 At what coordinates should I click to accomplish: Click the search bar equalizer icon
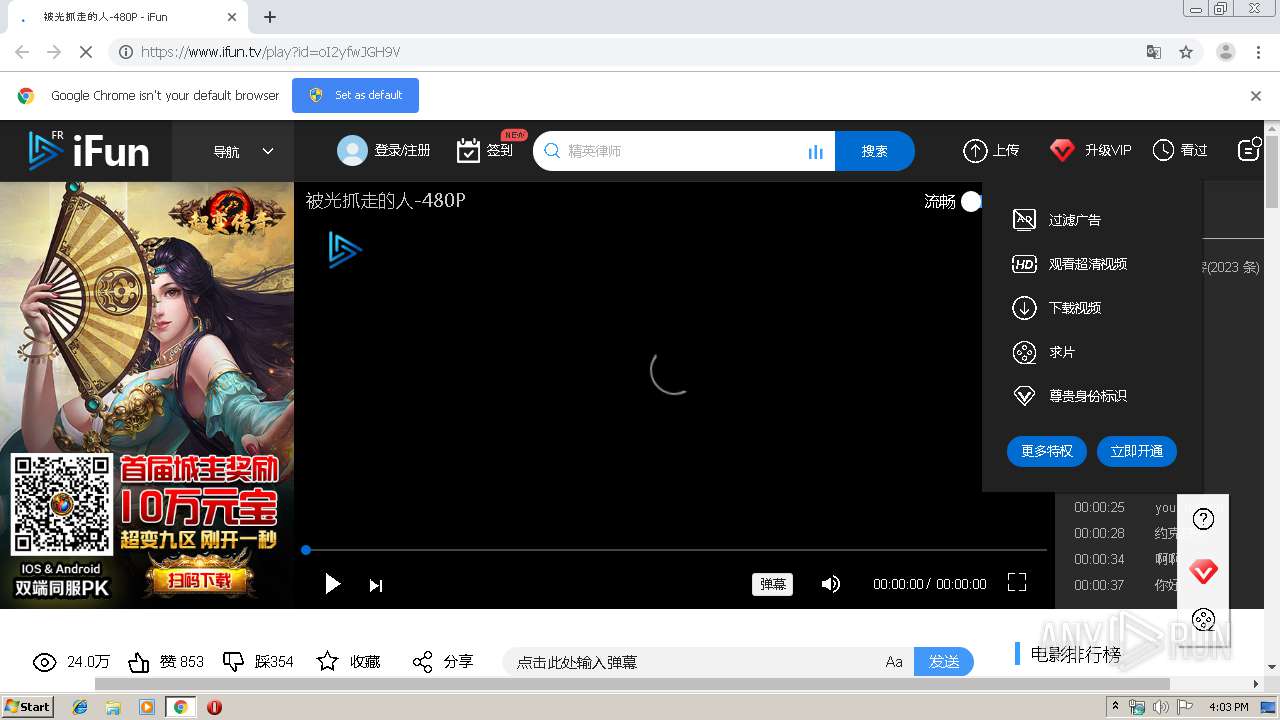click(816, 152)
